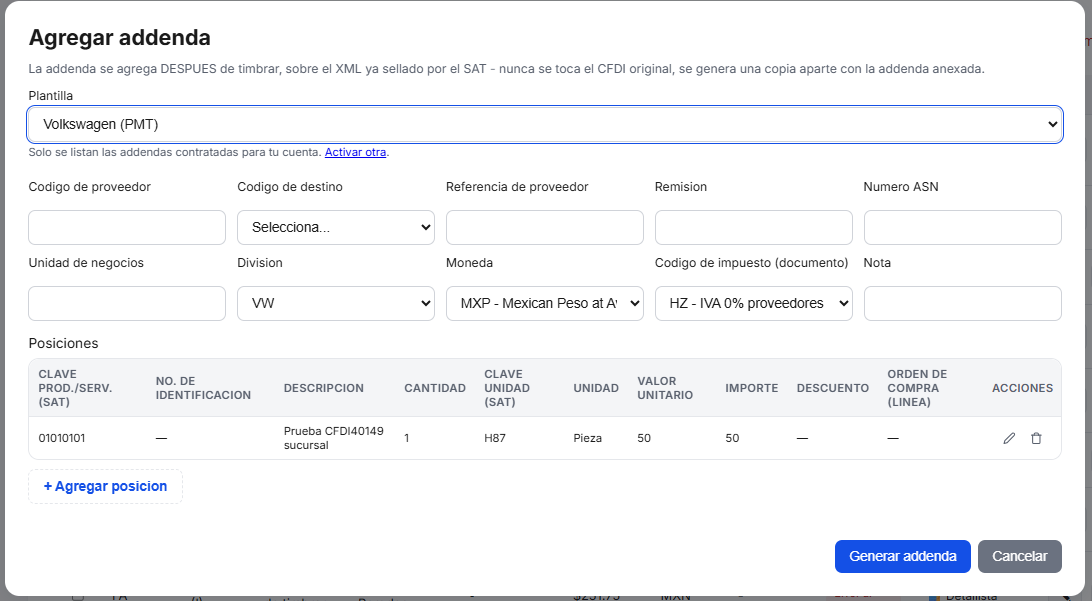Click the IMPORTE column header

(751, 388)
